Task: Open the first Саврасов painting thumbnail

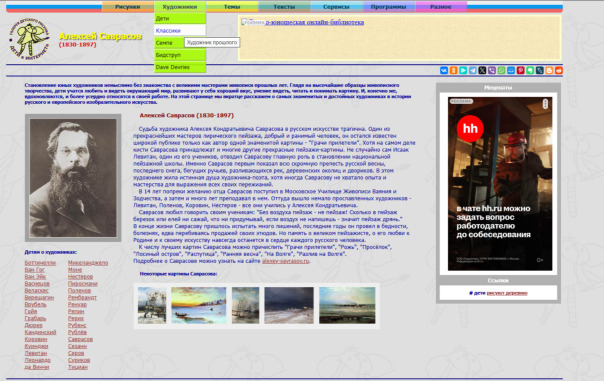Action: click(152, 305)
